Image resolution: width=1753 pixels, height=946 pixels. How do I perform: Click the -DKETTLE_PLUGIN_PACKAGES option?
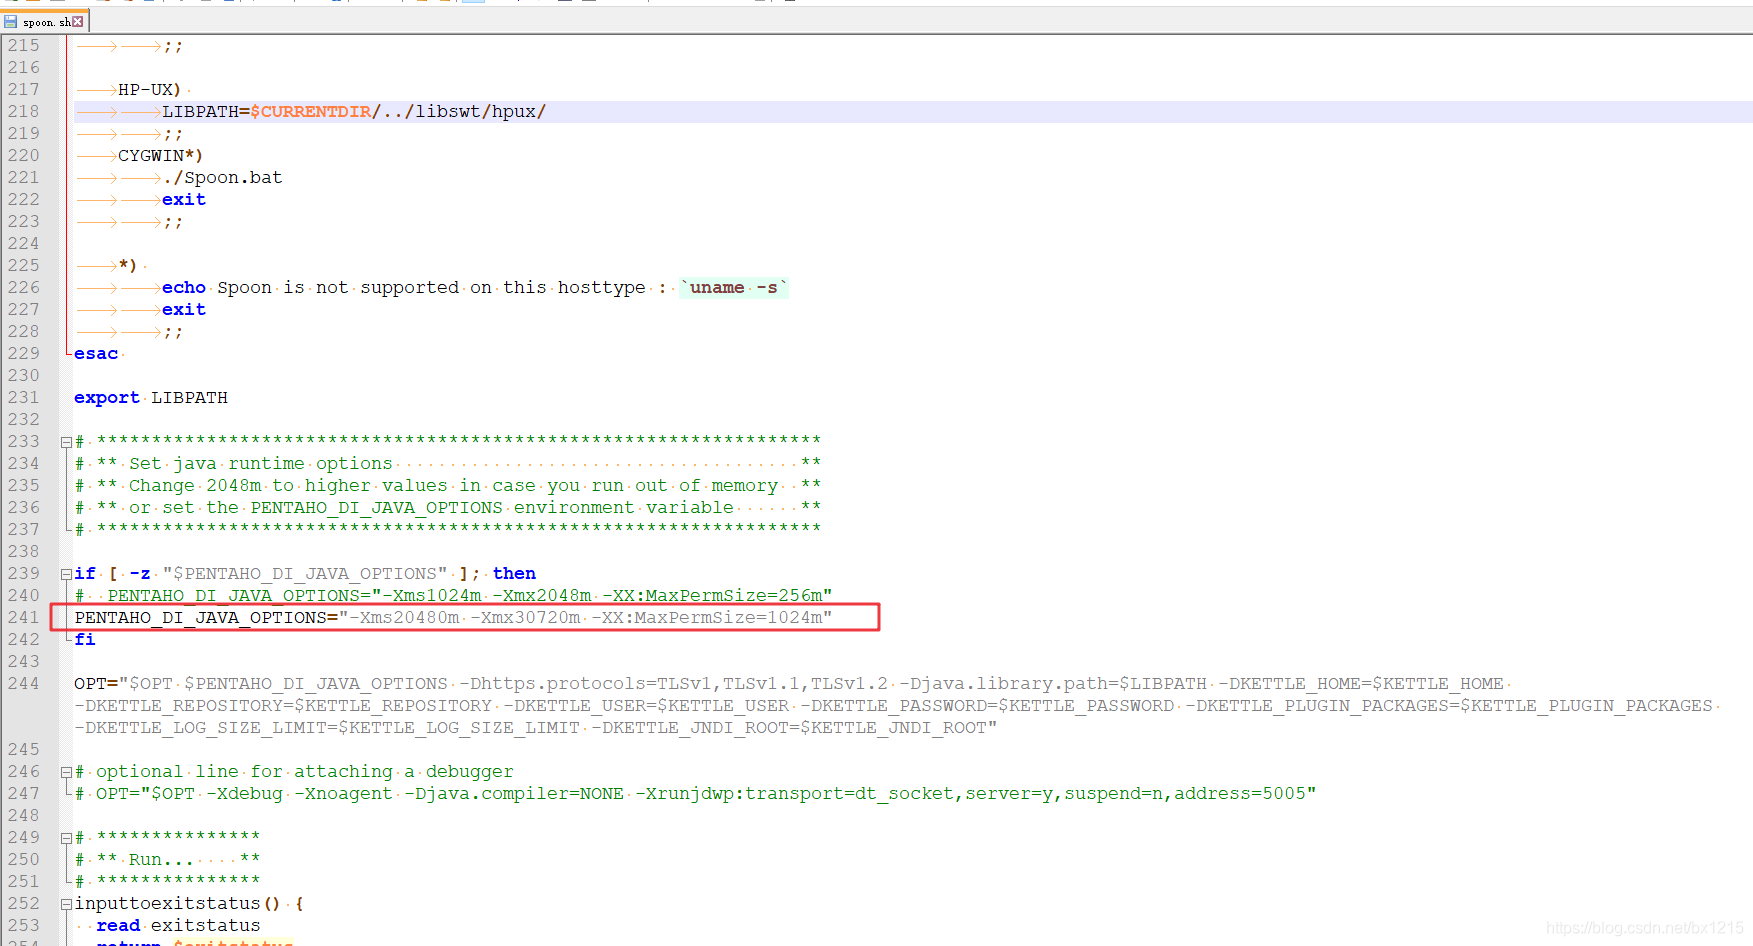[1449, 705]
